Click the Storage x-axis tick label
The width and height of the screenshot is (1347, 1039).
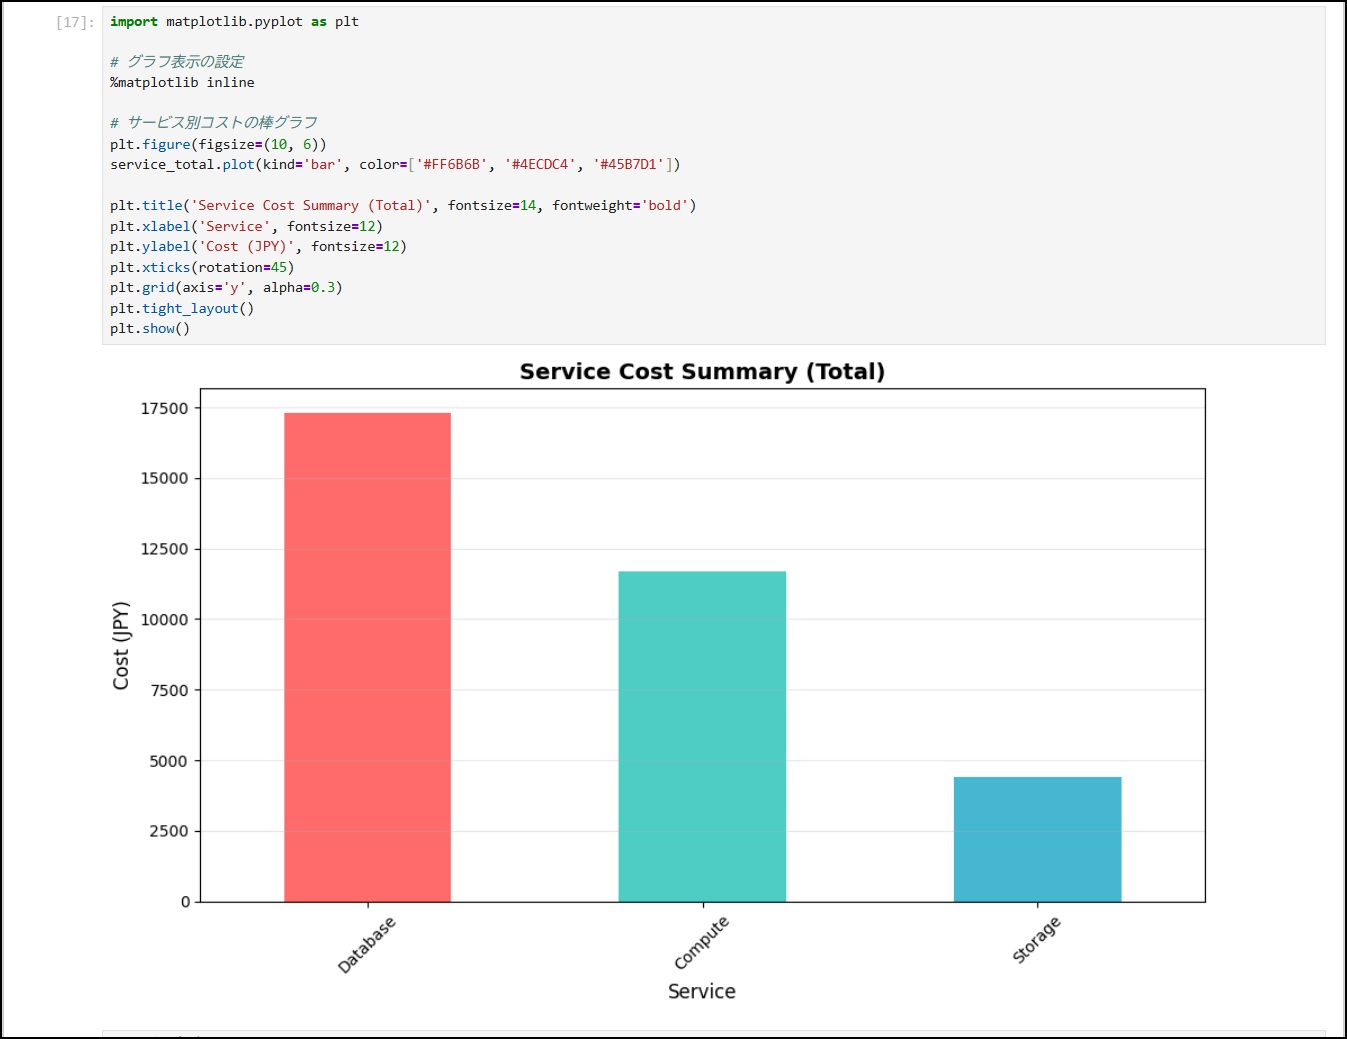tap(1036, 940)
